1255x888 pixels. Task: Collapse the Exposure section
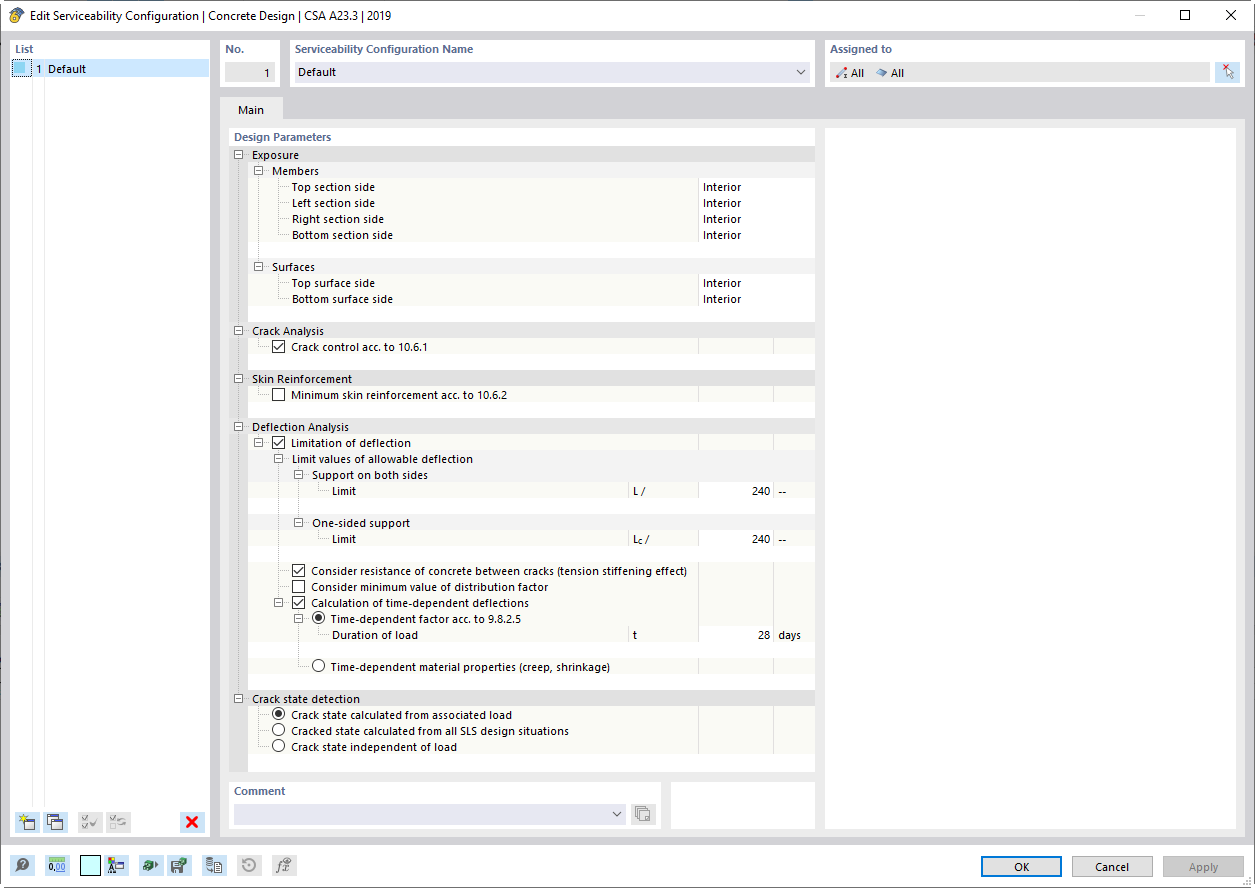click(x=238, y=154)
